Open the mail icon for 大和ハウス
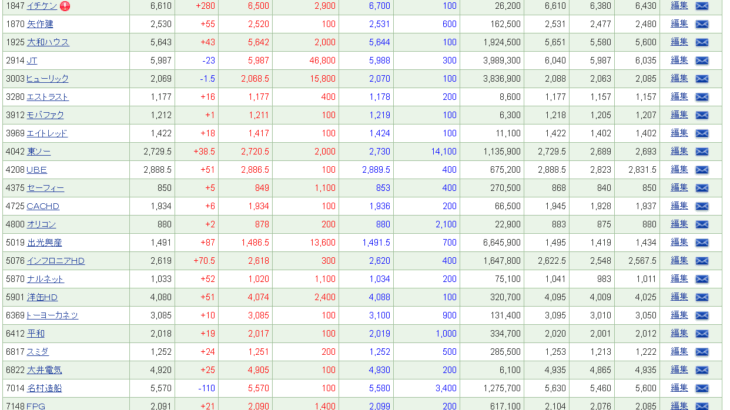The width and height of the screenshot is (730, 410). 702,42
